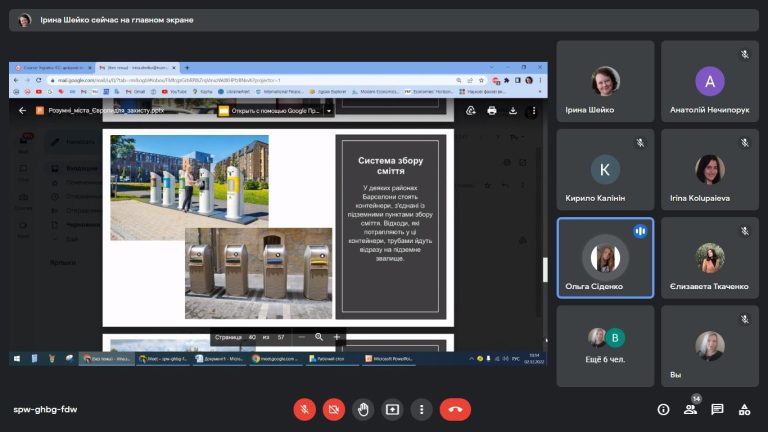The width and height of the screenshot is (768, 432).
Task: Select your own 'Вы' tile
Action: [710, 346]
